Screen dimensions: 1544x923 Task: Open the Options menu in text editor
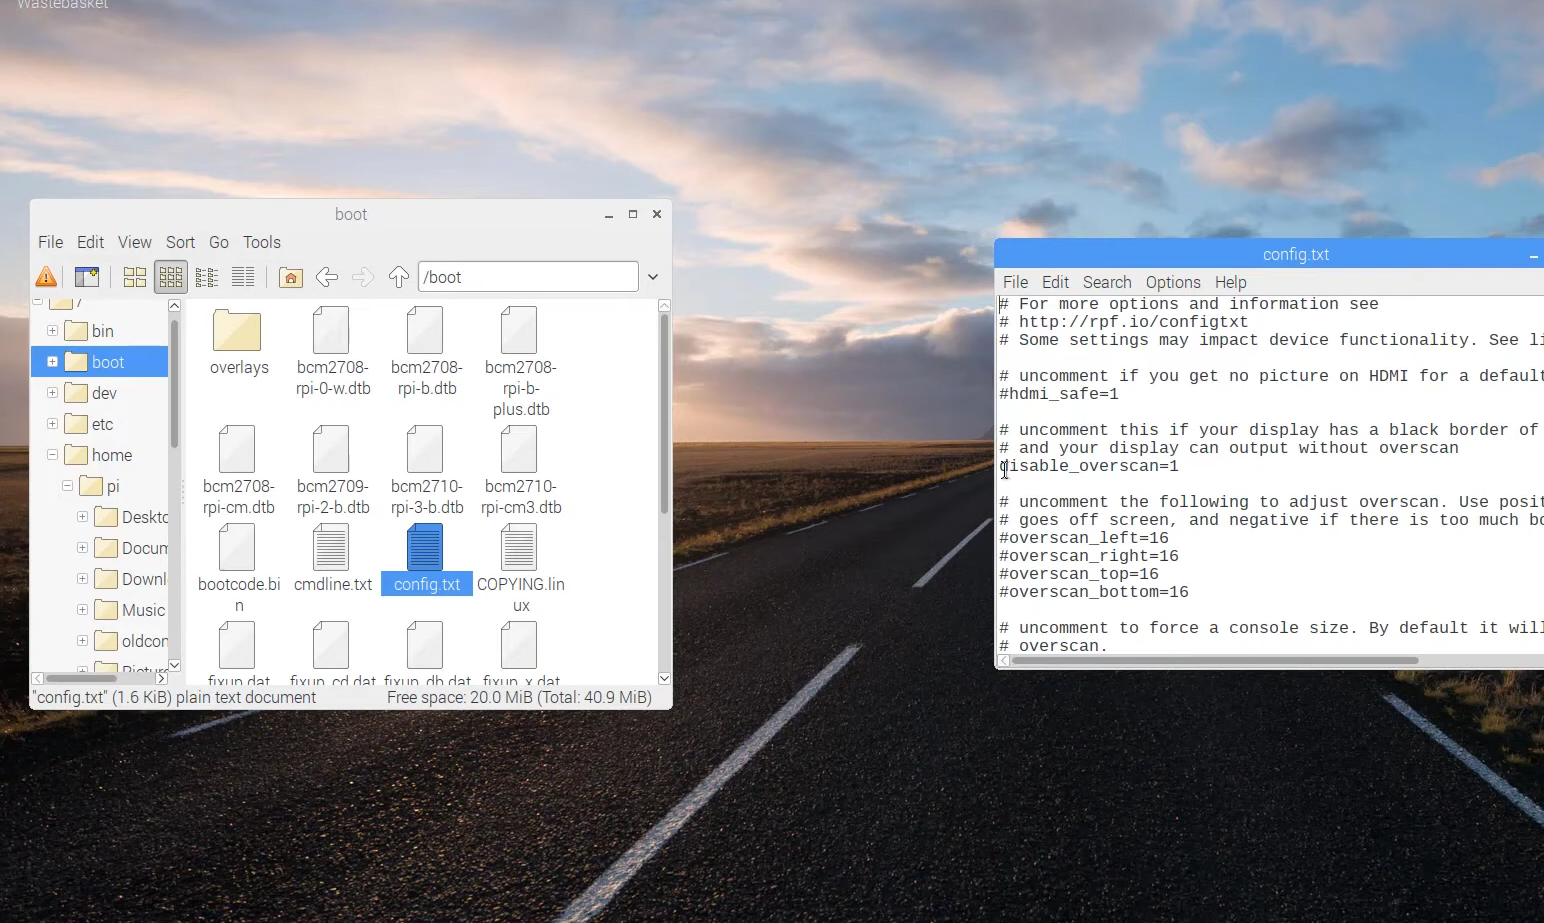[1172, 282]
